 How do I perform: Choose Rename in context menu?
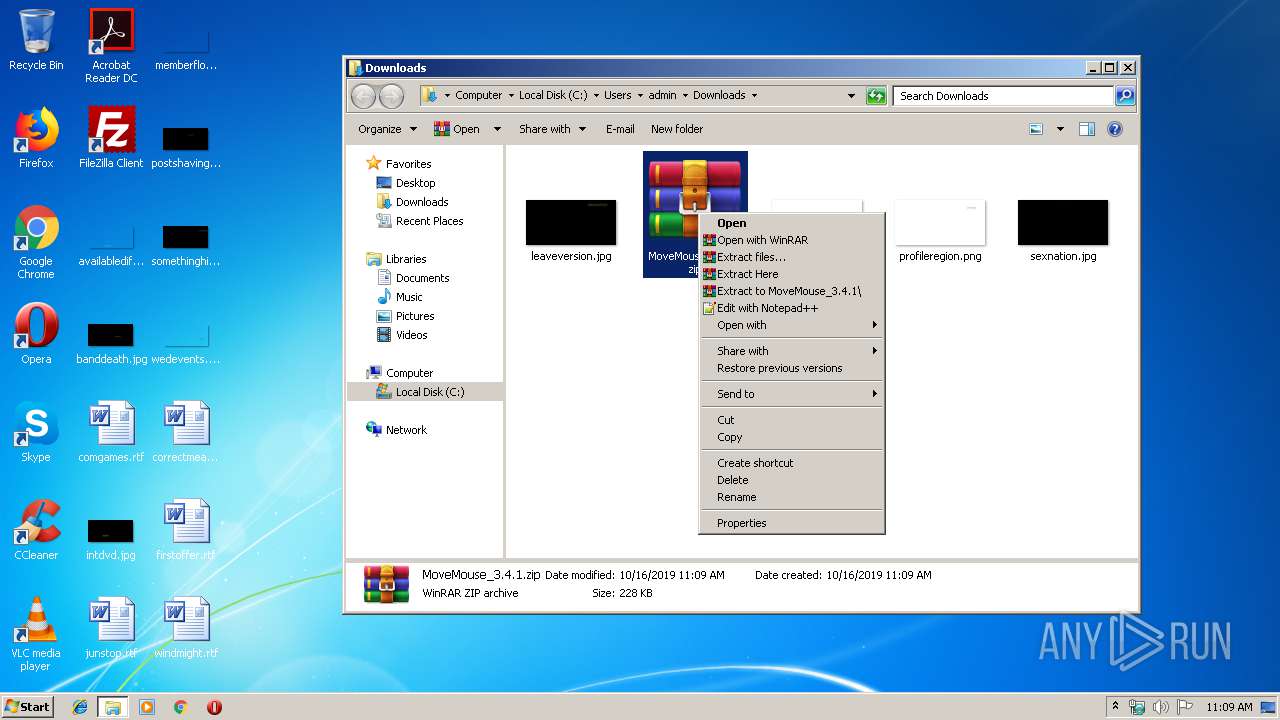pos(790,497)
